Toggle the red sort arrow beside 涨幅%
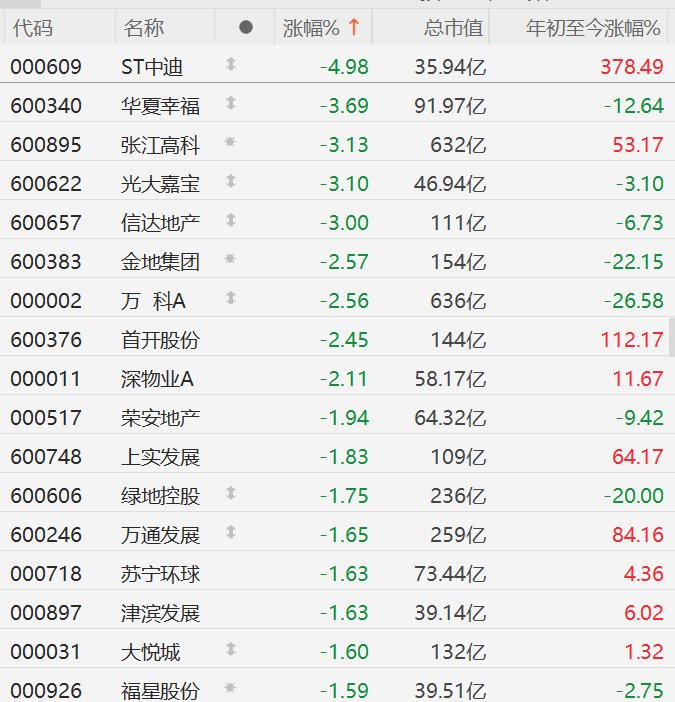The width and height of the screenshot is (675, 702). click(x=354, y=27)
